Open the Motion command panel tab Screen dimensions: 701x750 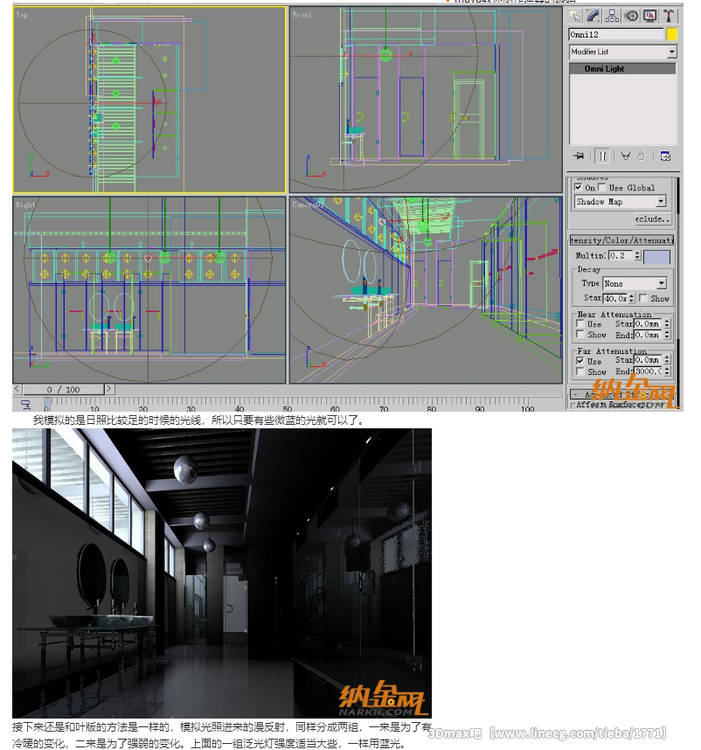[x=632, y=16]
